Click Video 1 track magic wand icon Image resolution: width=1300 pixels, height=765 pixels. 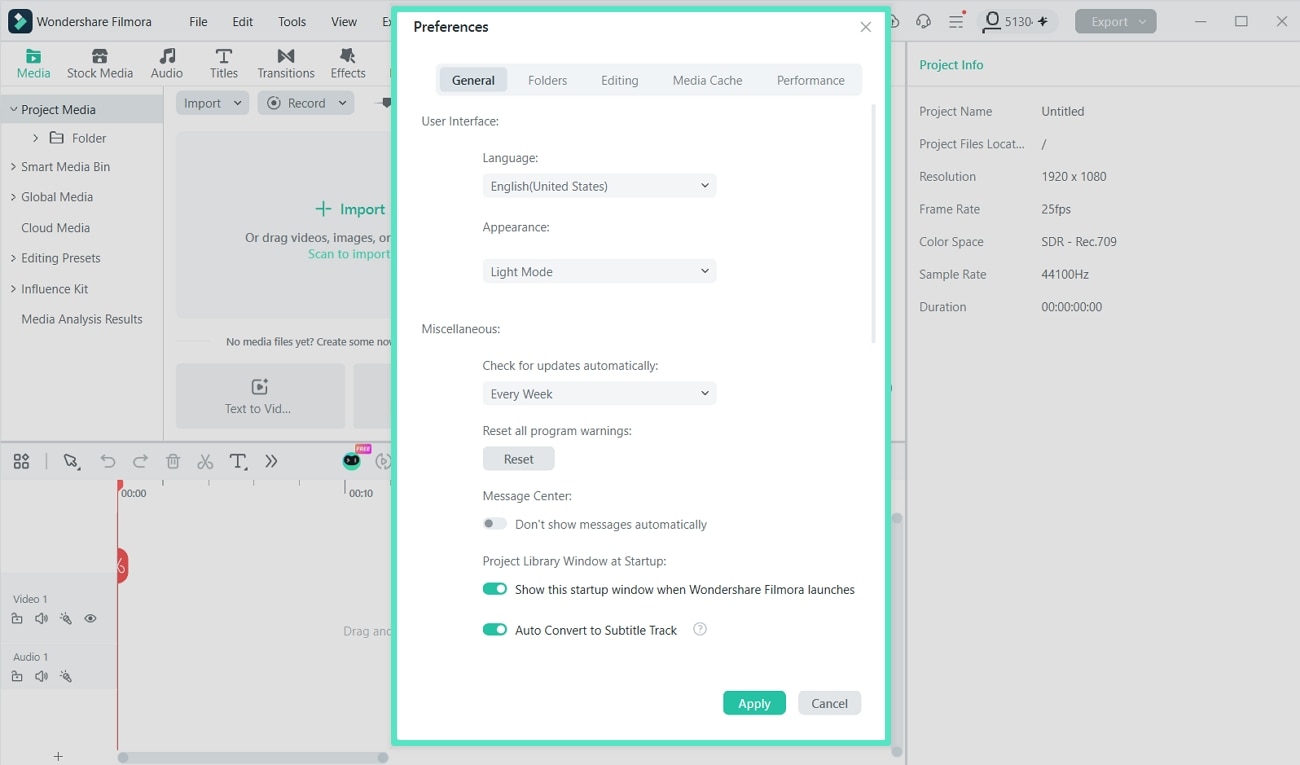pos(66,619)
